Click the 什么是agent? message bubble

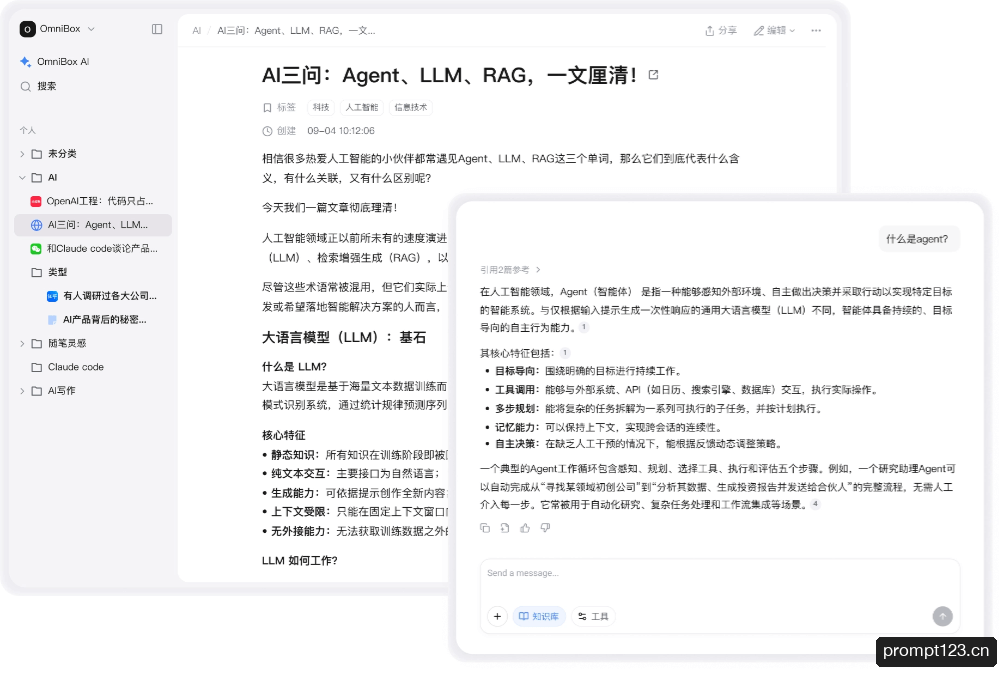point(918,239)
